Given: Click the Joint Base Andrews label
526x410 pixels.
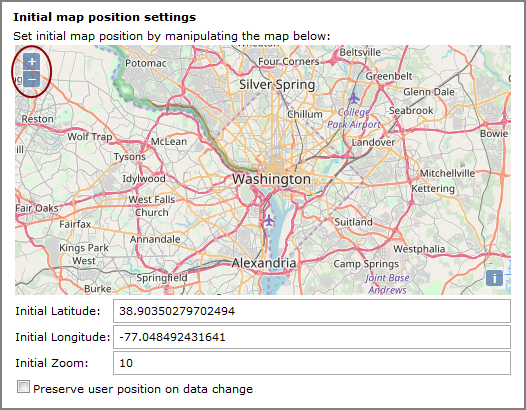Looking at the screenshot, I should 387,284.
